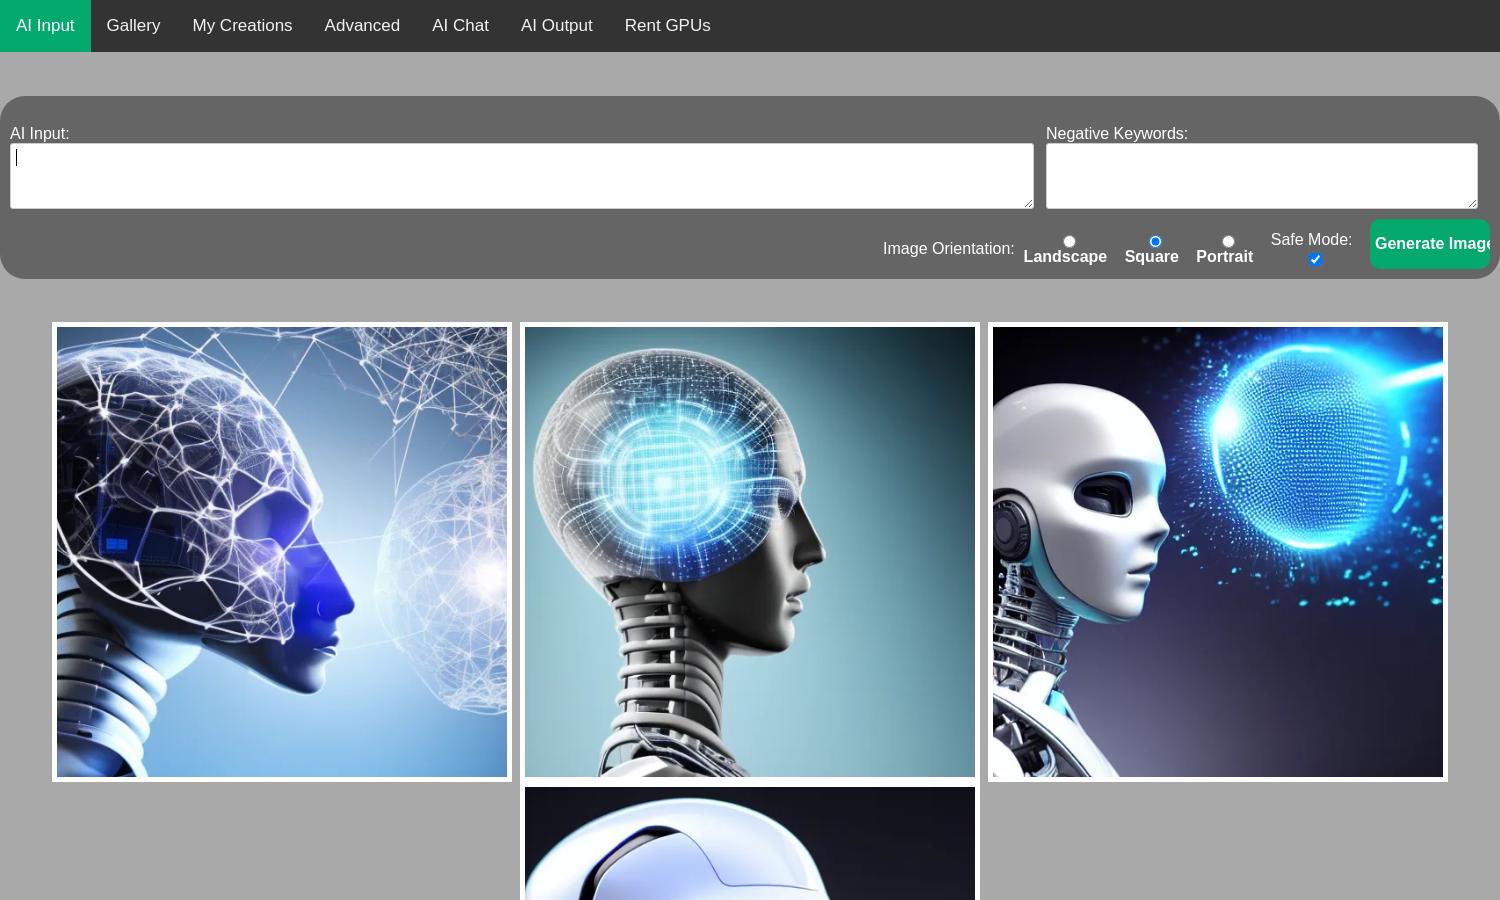Open the glowing brain chip android thumbnail
The height and width of the screenshot is (900, 1500).
750,552
